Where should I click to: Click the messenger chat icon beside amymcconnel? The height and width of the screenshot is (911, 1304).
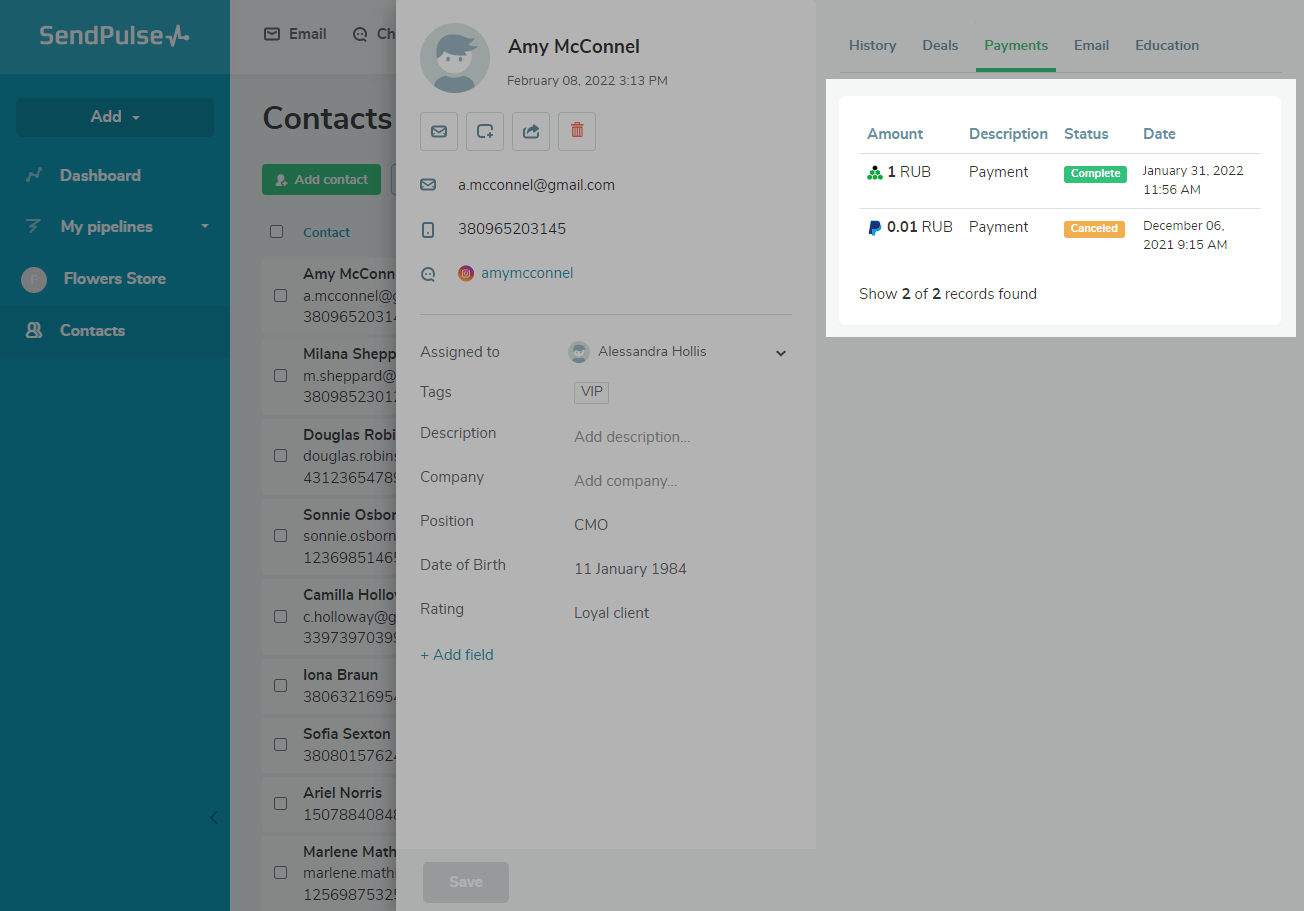428,274
